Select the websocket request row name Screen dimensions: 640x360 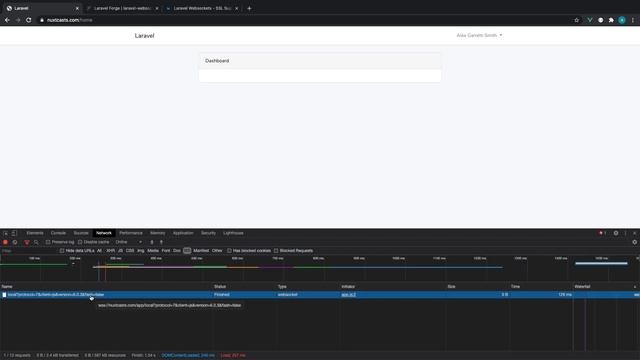tap(56, 295)
